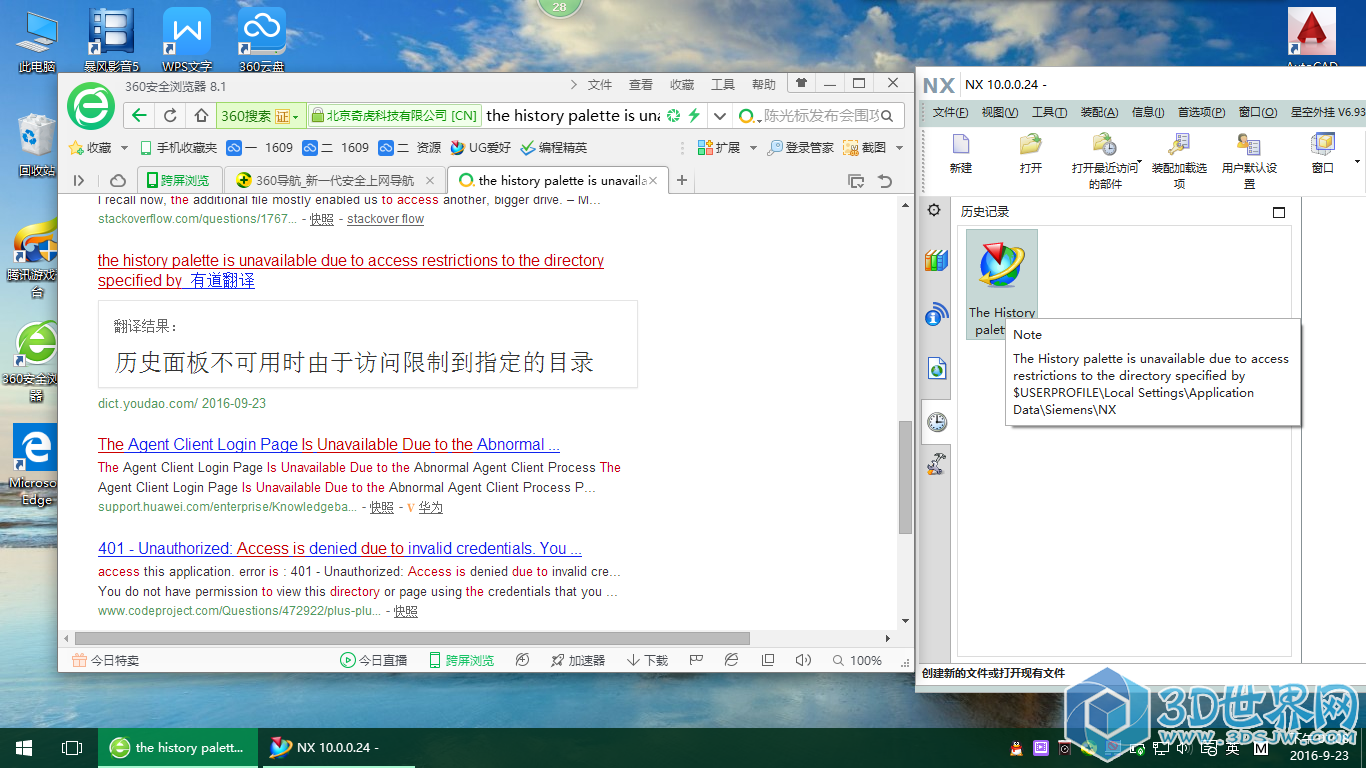Click 跨屏浏览 in browser status bar
Image resolution: width=1366 pixels, height=768 pixels.
[x=461, y=660]
